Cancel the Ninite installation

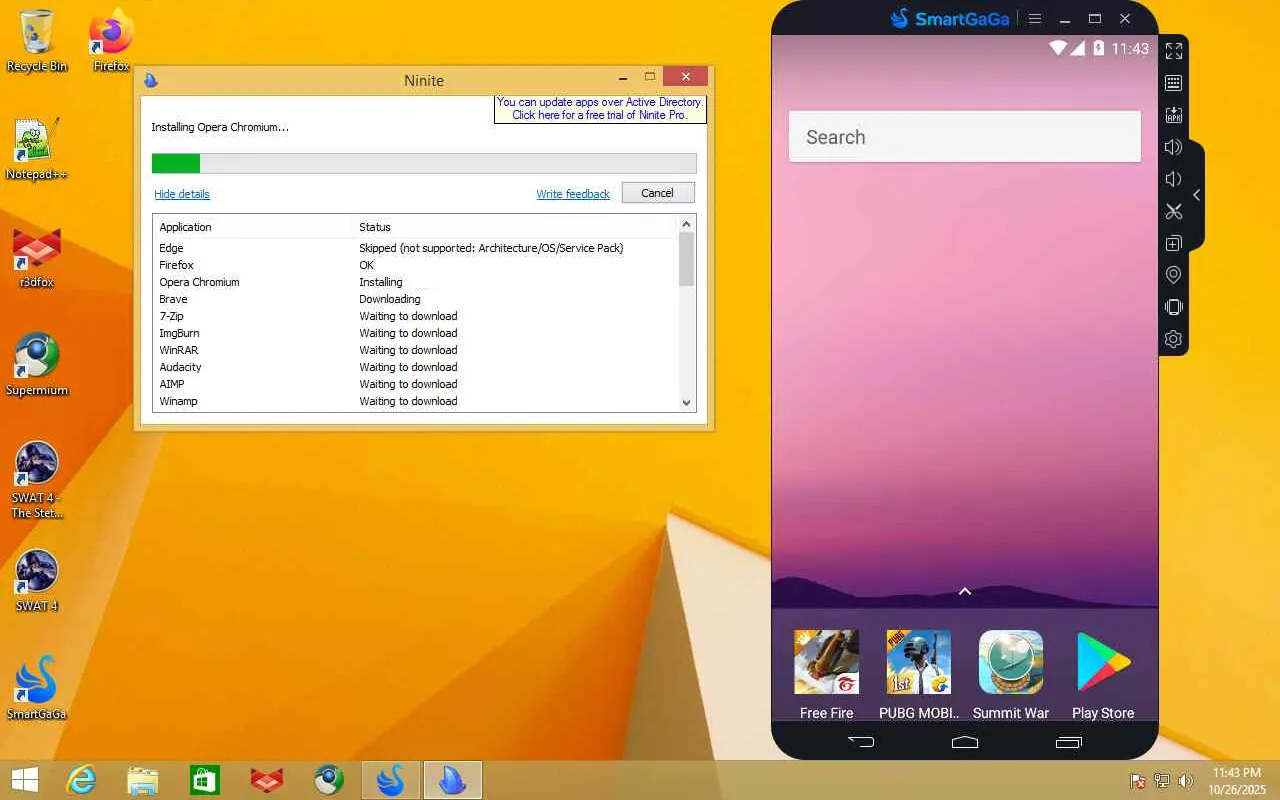(x=658, y=193)
